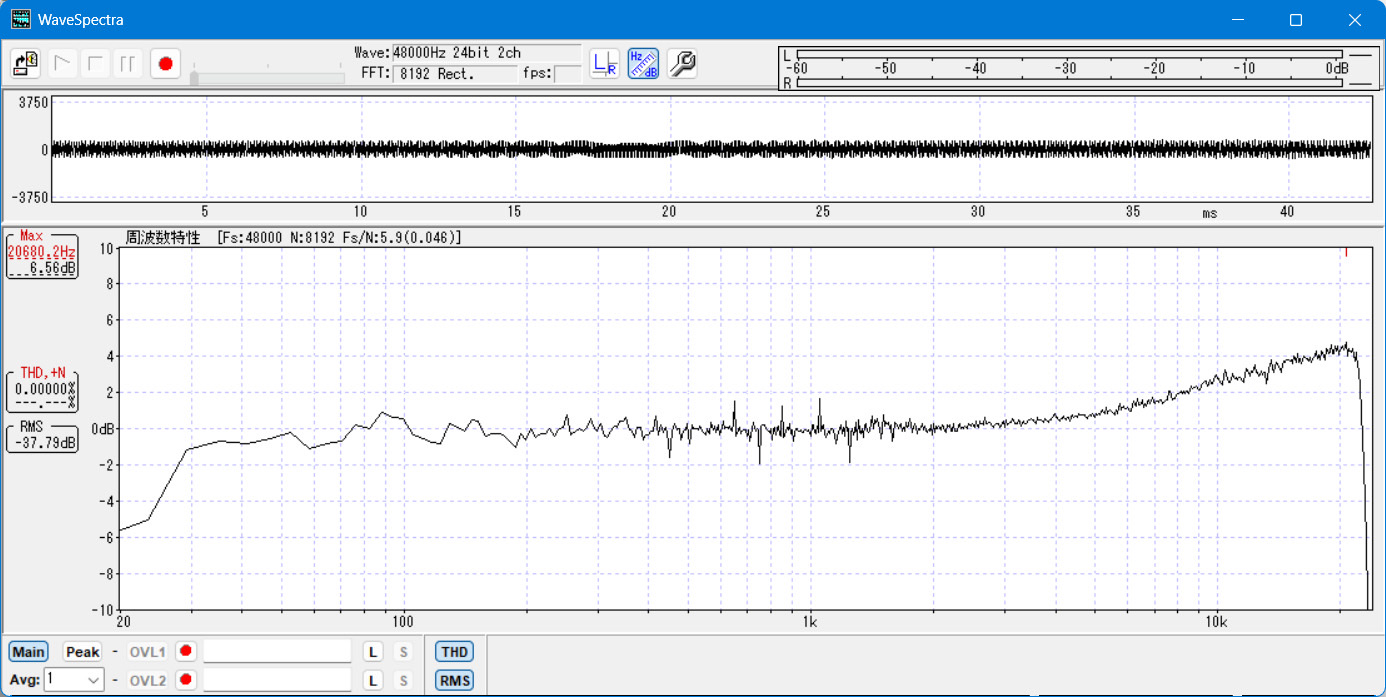
Task: Open settings with the wrench icon
Action: click(x=681, y=64)
